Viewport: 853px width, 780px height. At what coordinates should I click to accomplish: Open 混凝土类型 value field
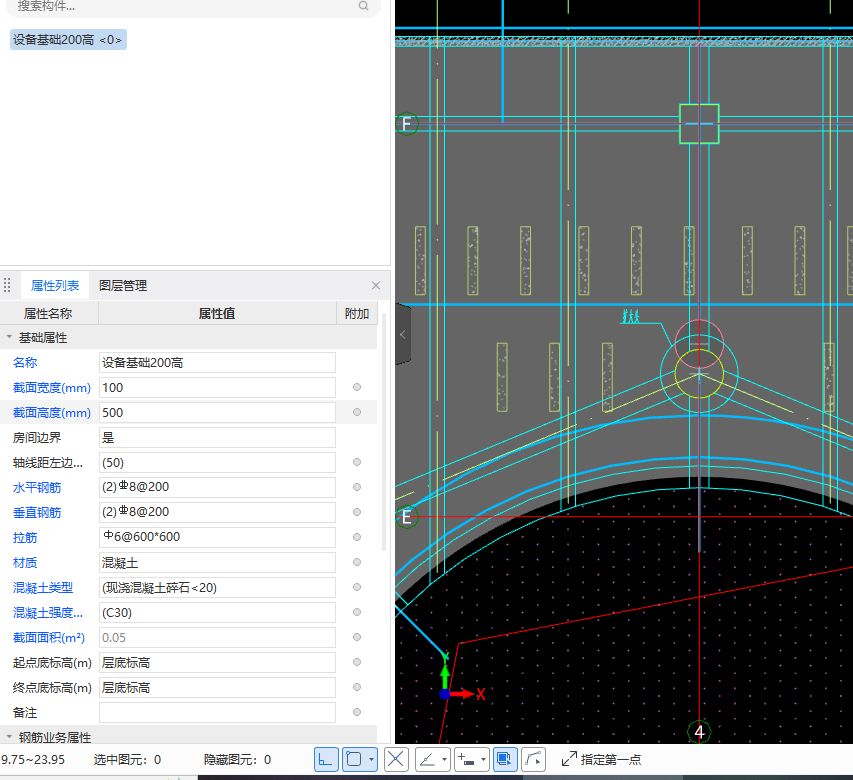click(x=217, y=587)
